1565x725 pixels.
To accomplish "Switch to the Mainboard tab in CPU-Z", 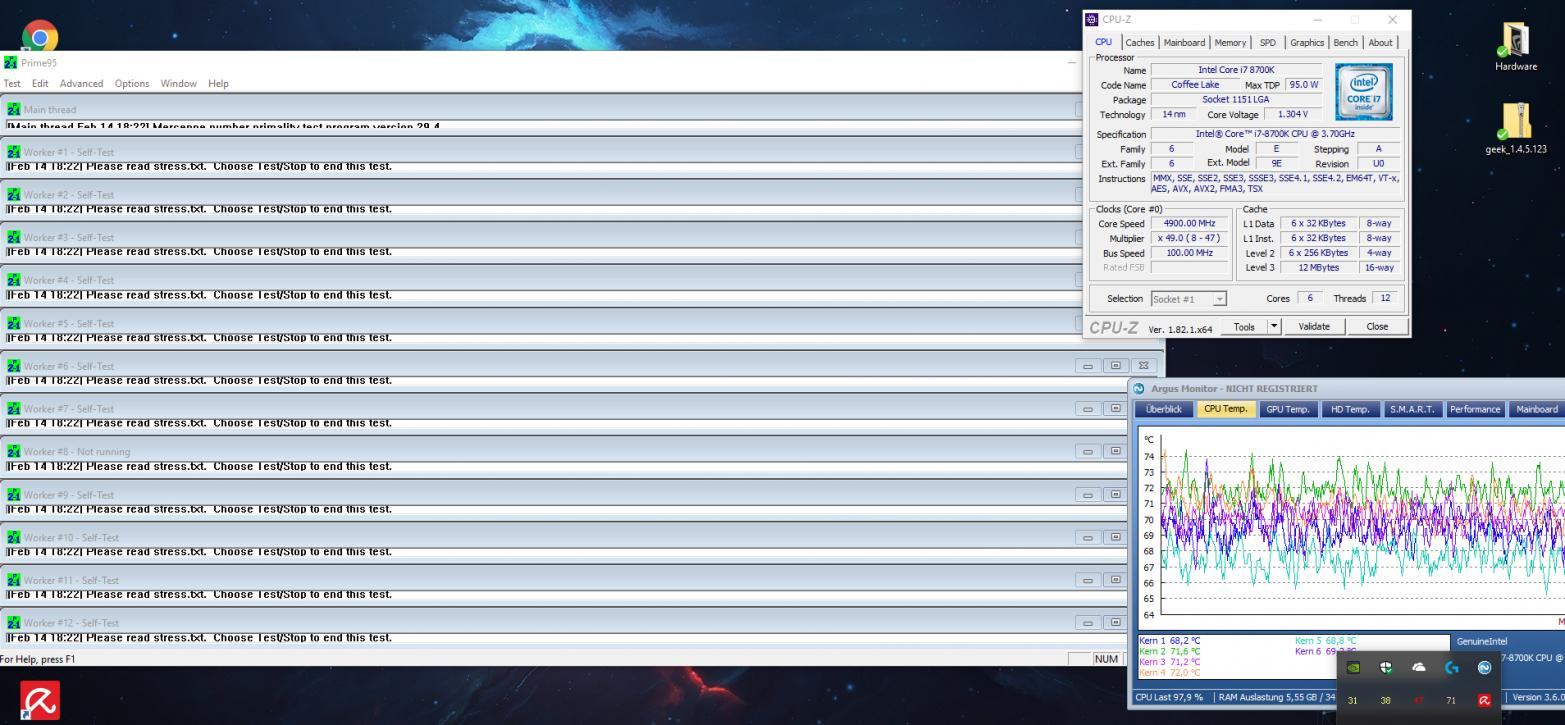I will 1184,42.
